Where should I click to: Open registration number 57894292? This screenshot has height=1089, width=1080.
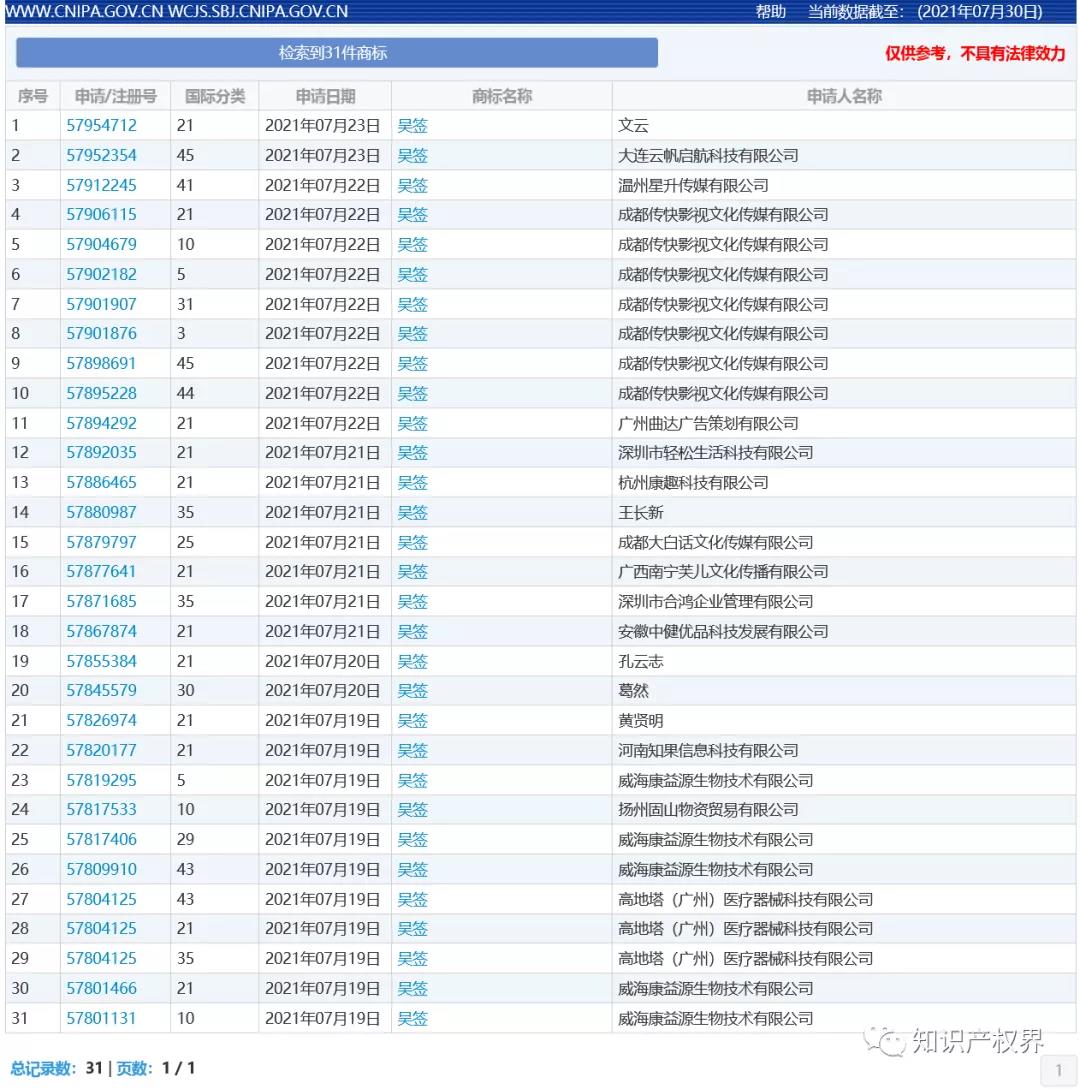point(101,423)
